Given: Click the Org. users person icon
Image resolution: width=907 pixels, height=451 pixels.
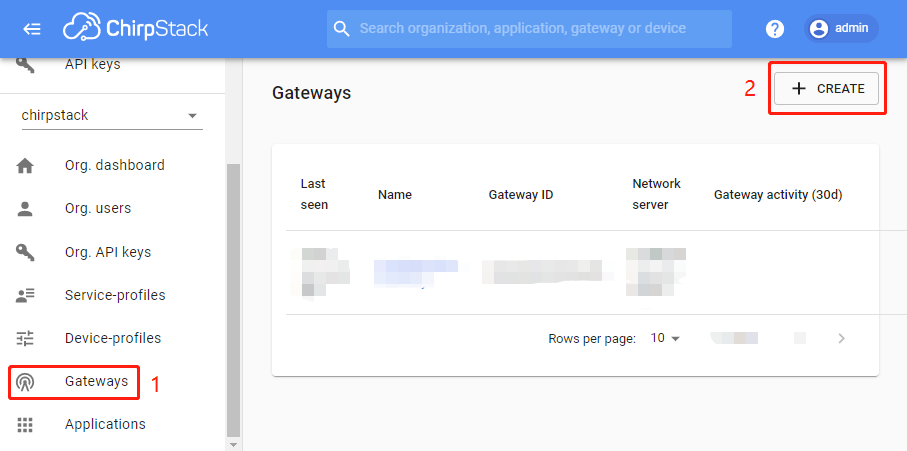Looking at the screenshot, I should (25, 209).
